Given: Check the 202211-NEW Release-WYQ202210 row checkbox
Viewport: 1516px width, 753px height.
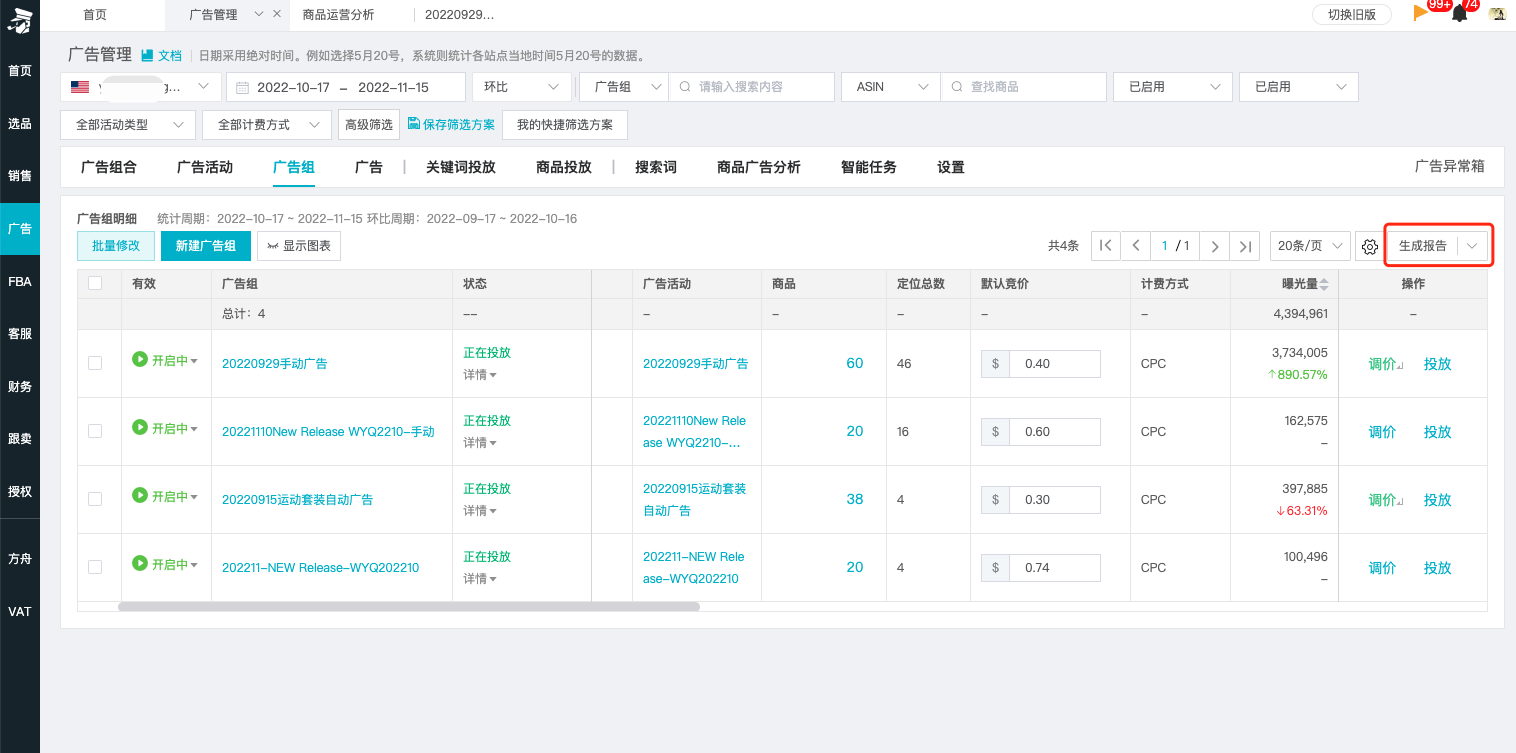Looking at the screenshot, I should pyautogui.click(x=95, y=567).
